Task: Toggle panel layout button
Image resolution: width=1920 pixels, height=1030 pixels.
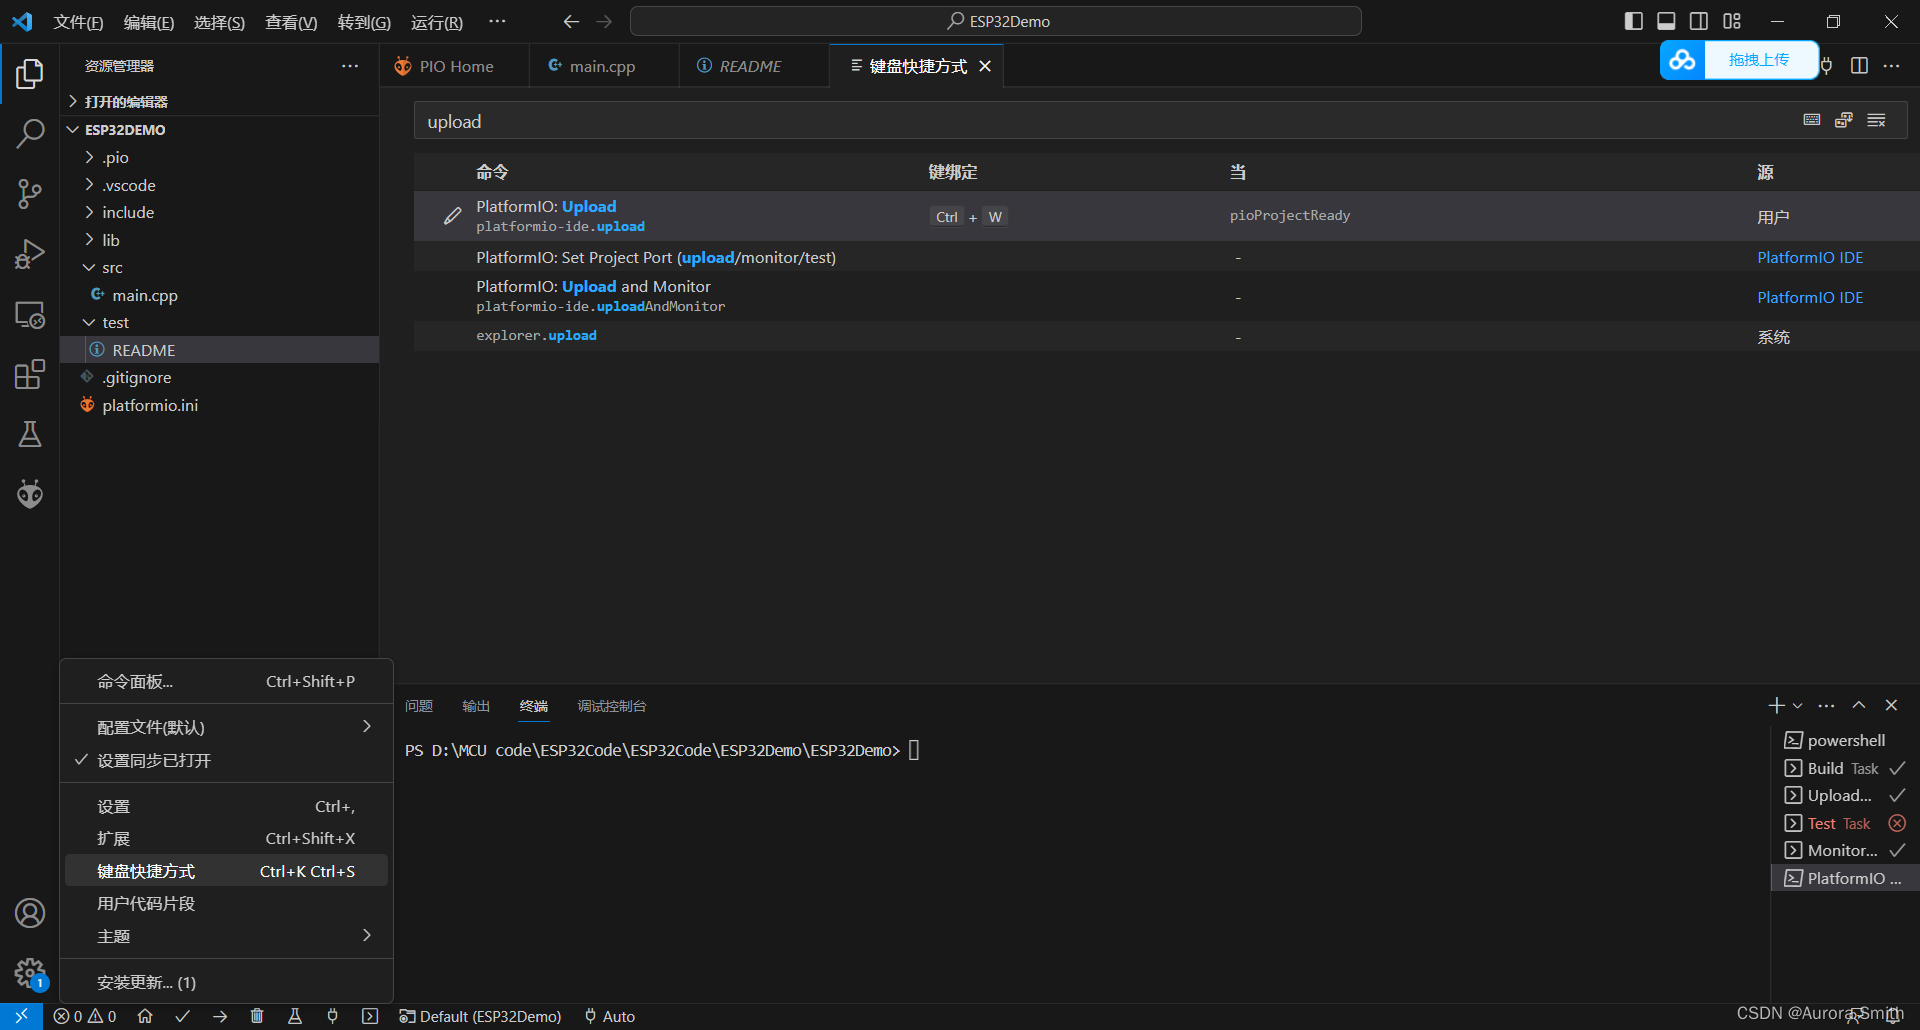Action: pyautogui.click(x=1666, y=21)
